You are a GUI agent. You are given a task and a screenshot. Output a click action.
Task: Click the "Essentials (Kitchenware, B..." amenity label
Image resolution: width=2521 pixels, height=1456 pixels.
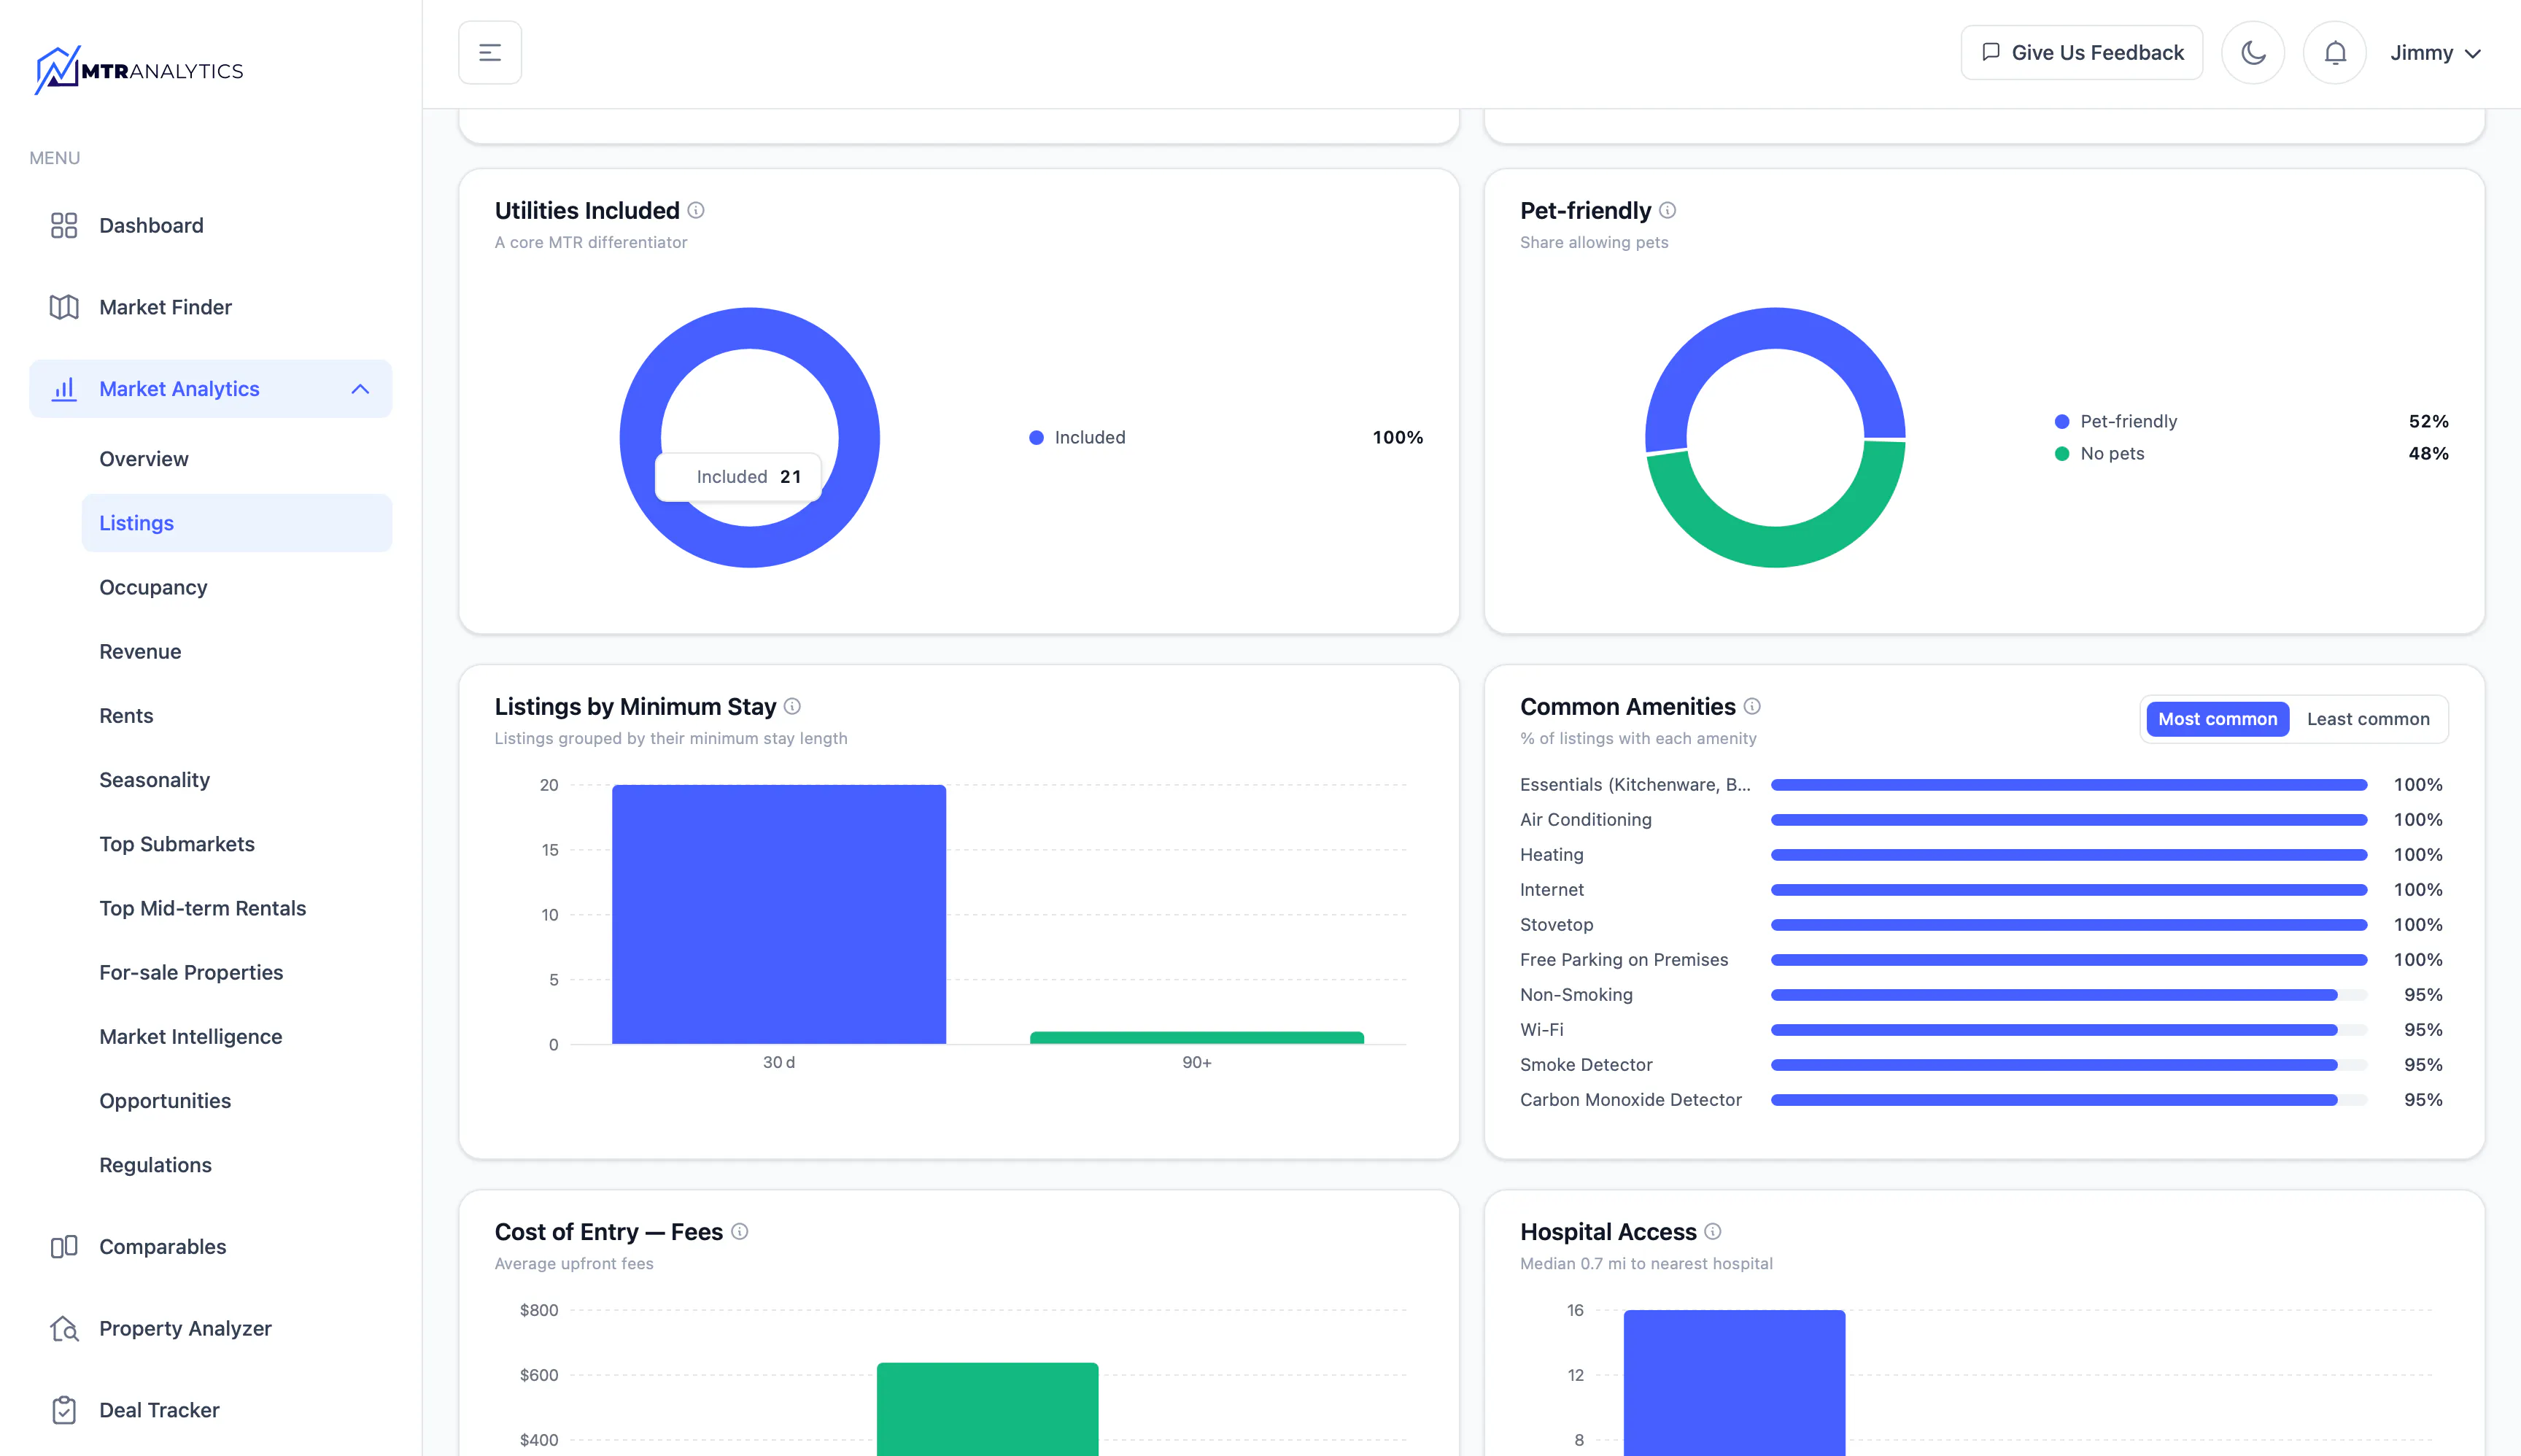(1635, 785)
